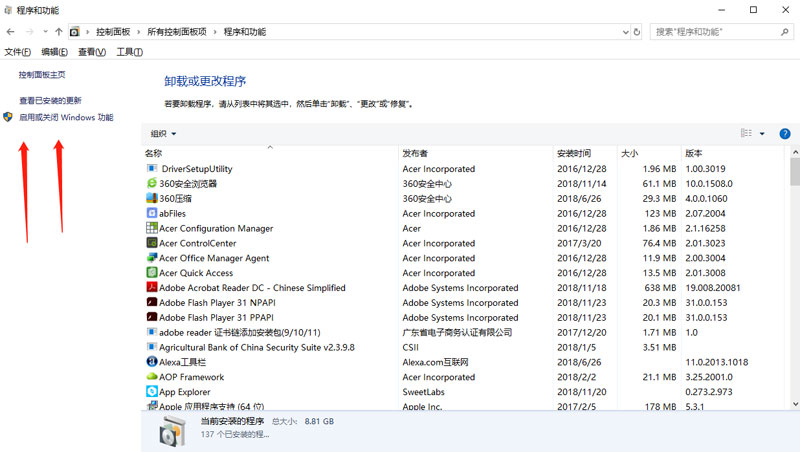Open the 编辑(E) menu
800x452 pixels.
(55, 52)
